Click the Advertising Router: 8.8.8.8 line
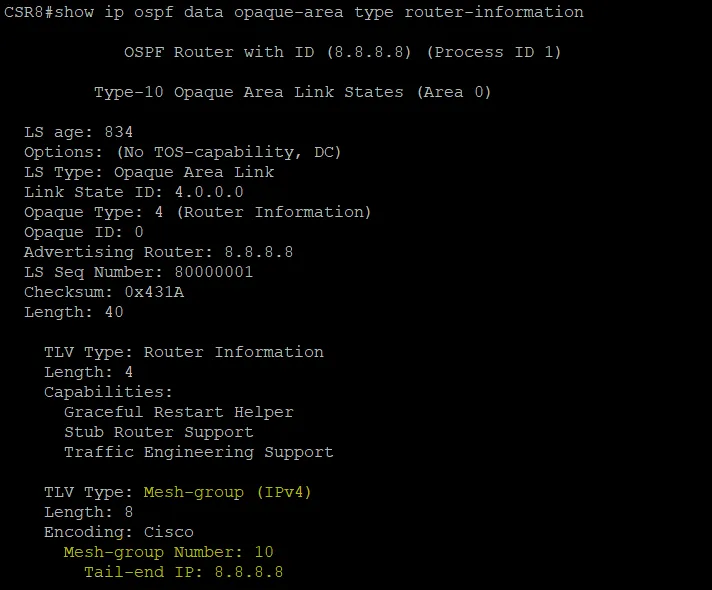This screenshot has height=590, width=712. (x=158, y=252)
